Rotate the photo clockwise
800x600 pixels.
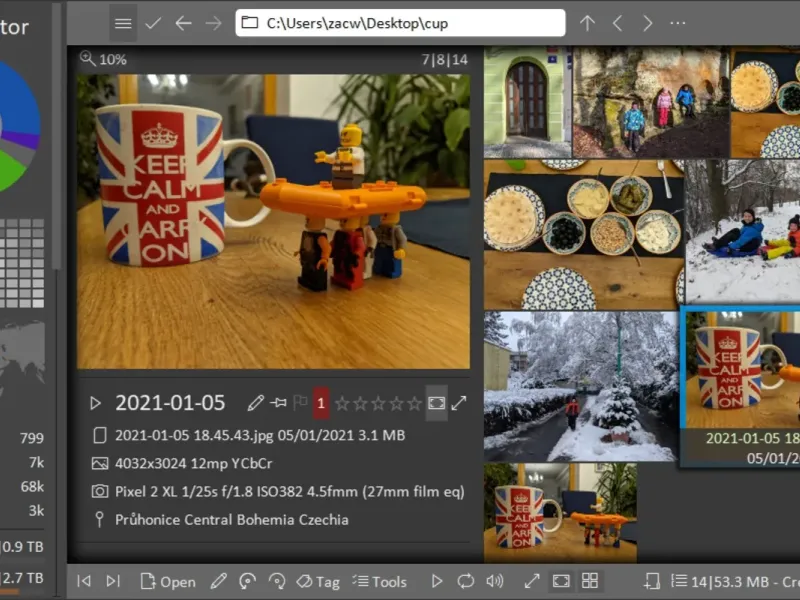277,581
